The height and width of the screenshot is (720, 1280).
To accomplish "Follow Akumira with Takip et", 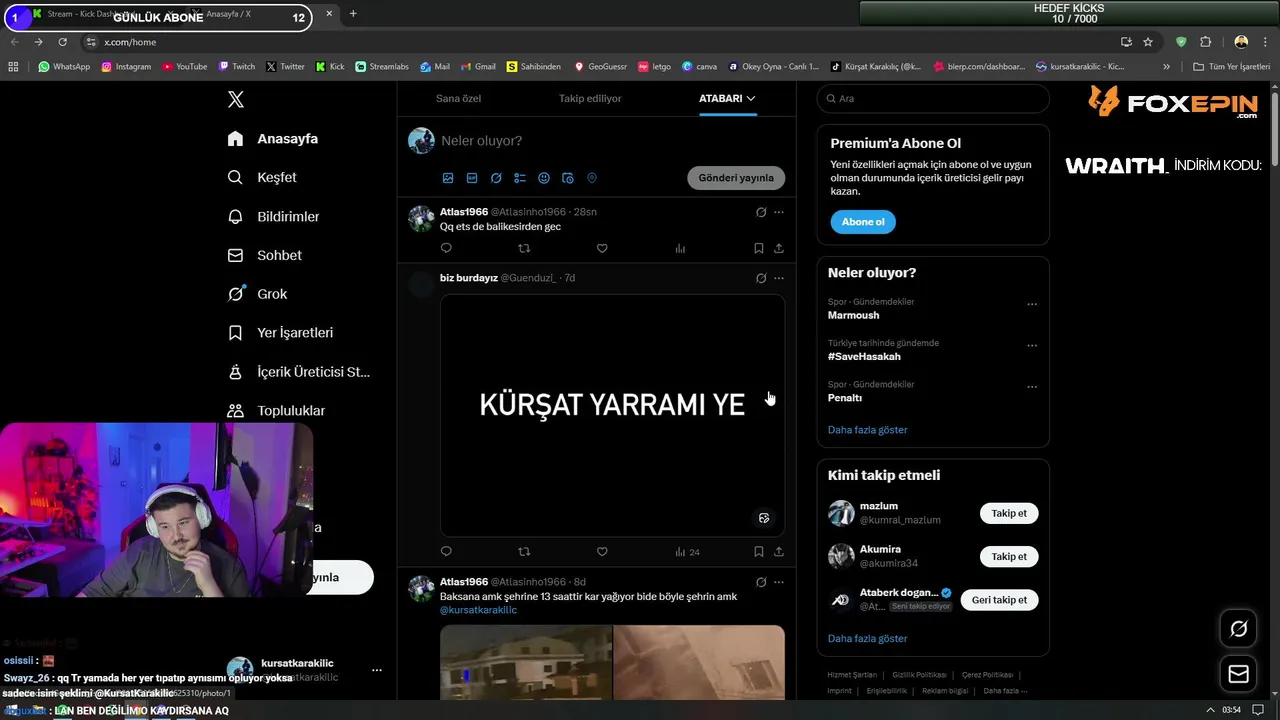I will 1009,556.
